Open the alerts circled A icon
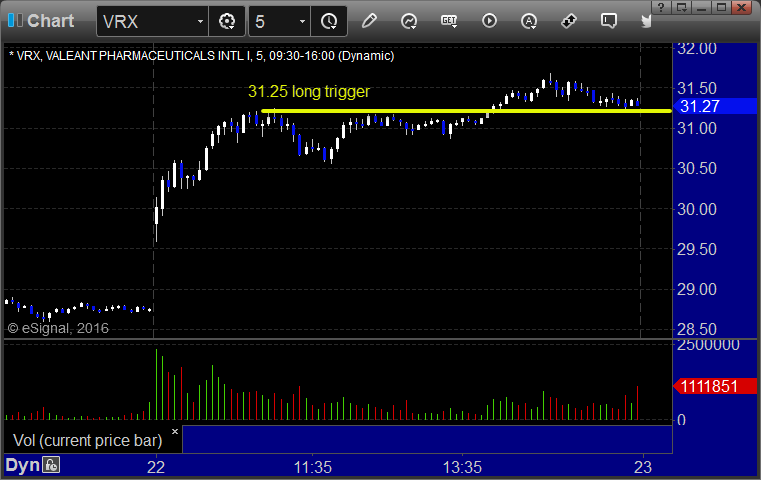The width and height of the screenshot is (761, 480). 529,21
